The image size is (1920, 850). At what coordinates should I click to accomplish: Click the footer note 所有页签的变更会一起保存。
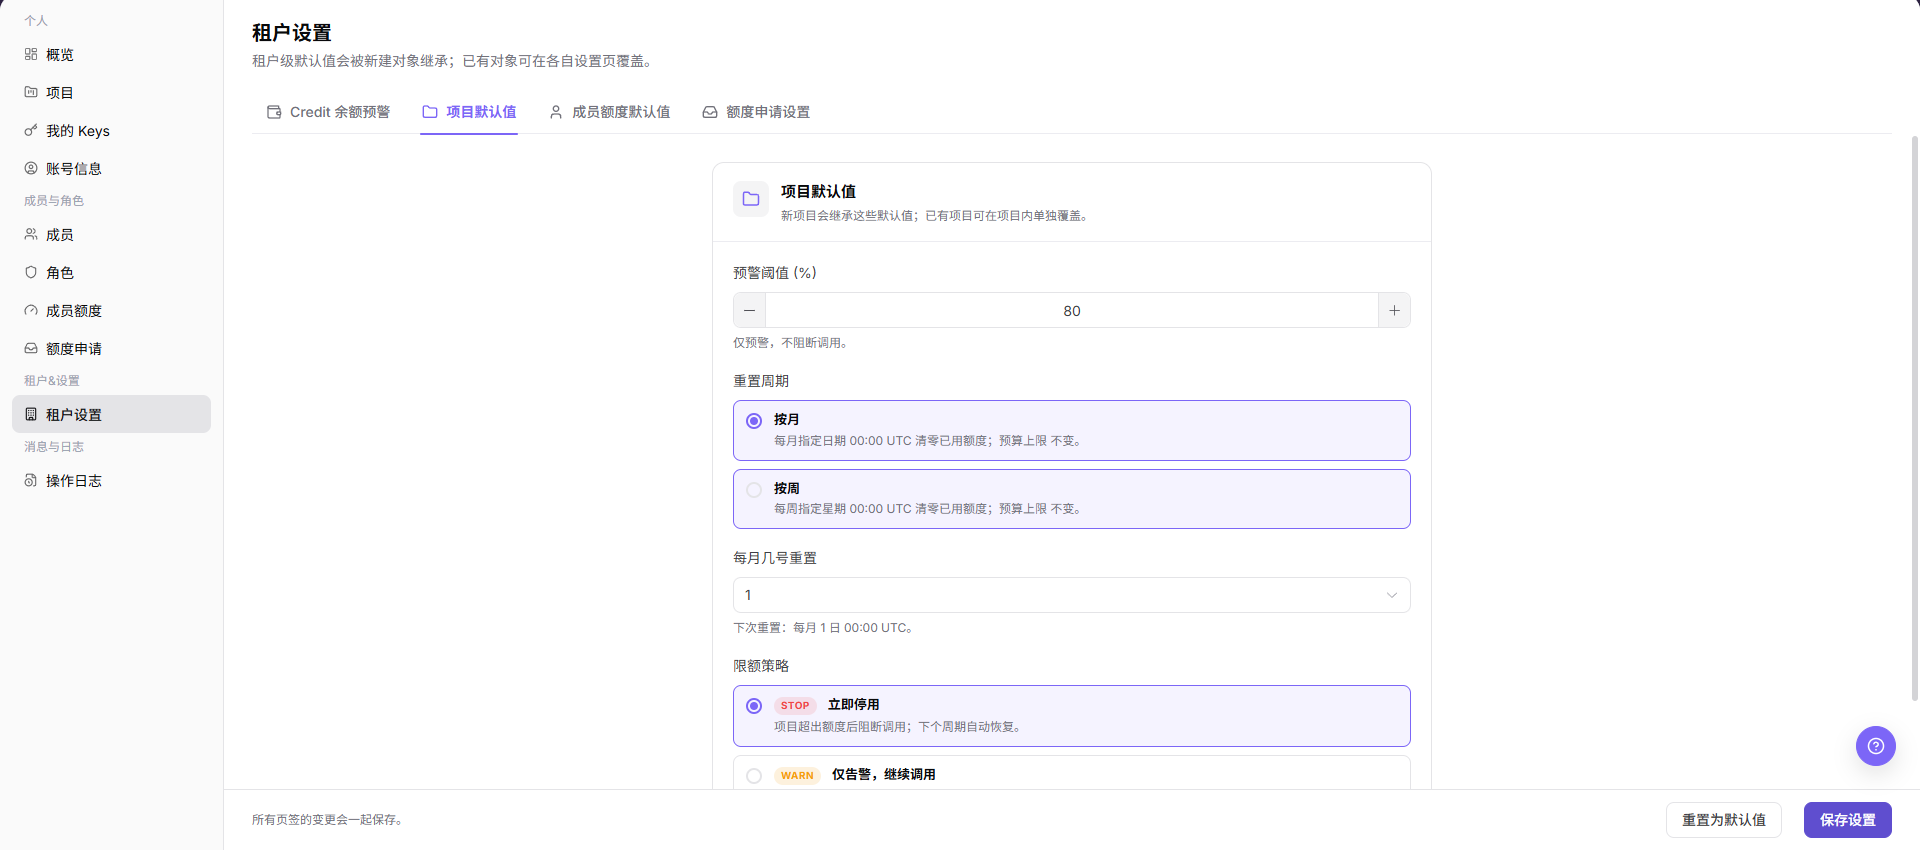[329, 820]
